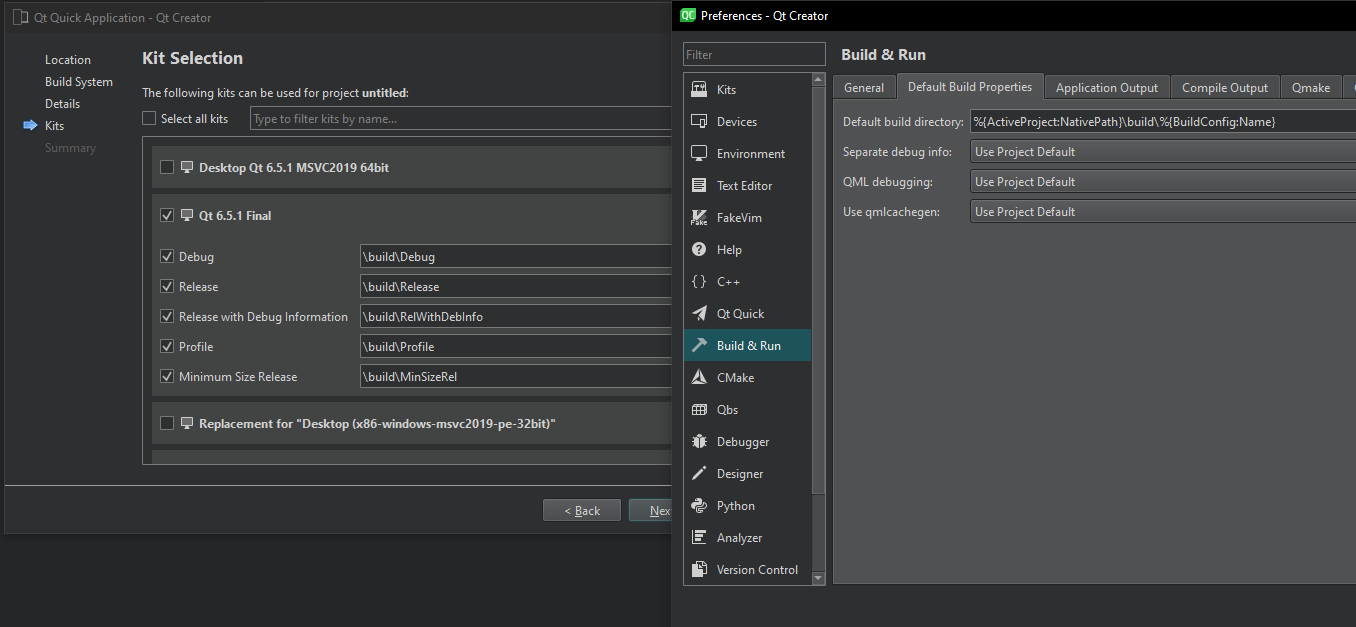The height and width of the screenshot is (627, 1356).
Task: Open Version Control category icon
Action: tap(699, 569)
